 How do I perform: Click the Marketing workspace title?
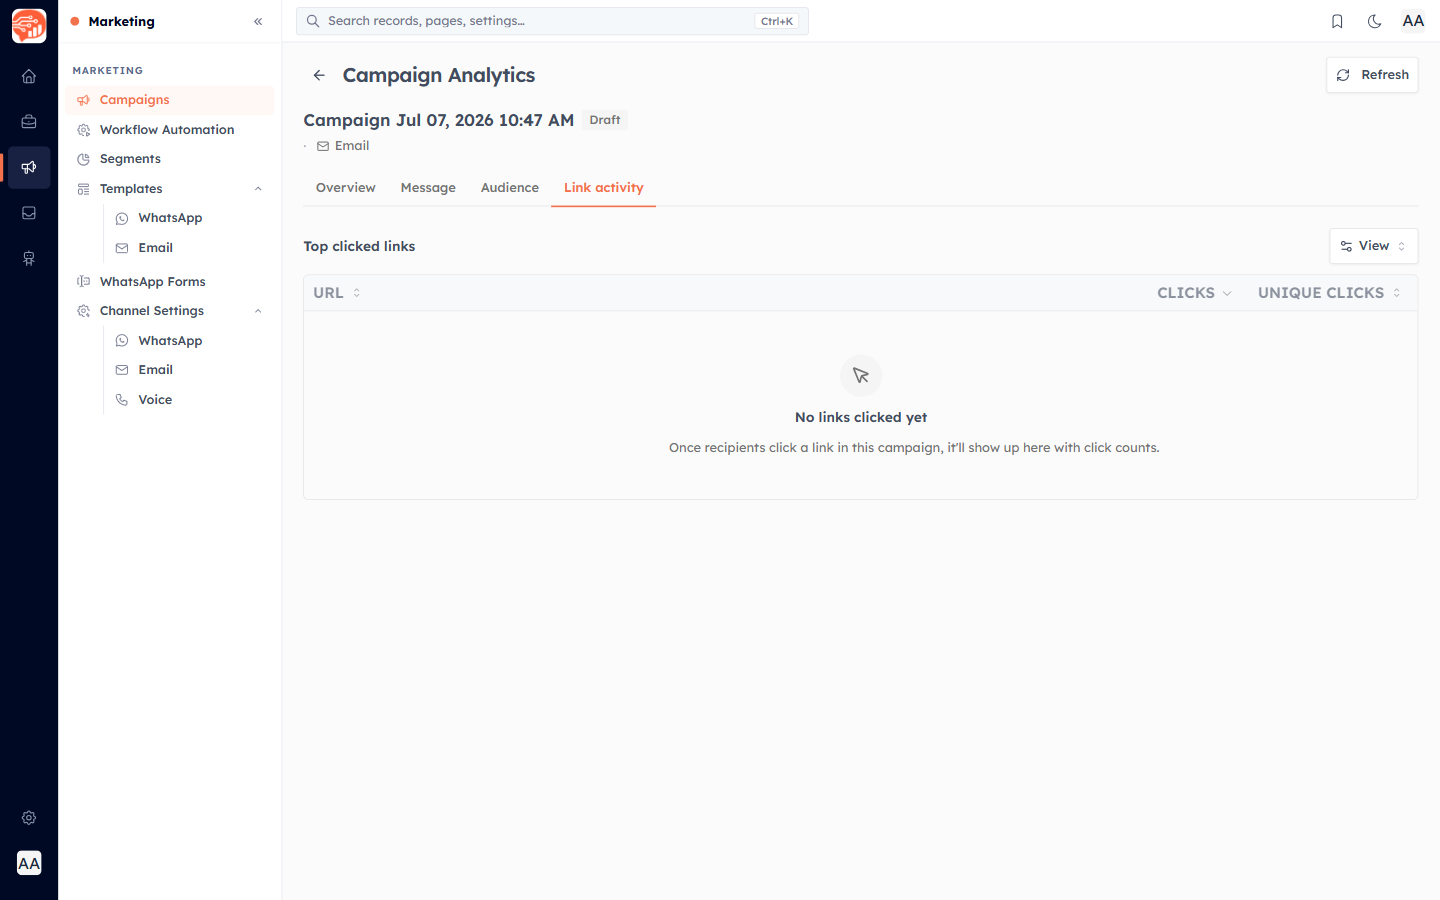point(121,21)
